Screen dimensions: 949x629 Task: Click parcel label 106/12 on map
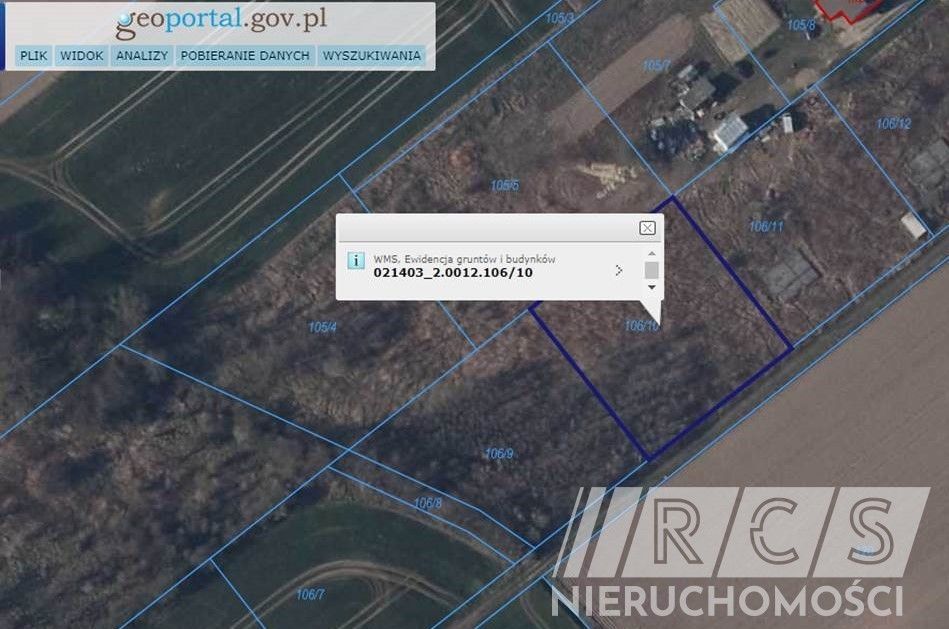(x=893, y=123)
